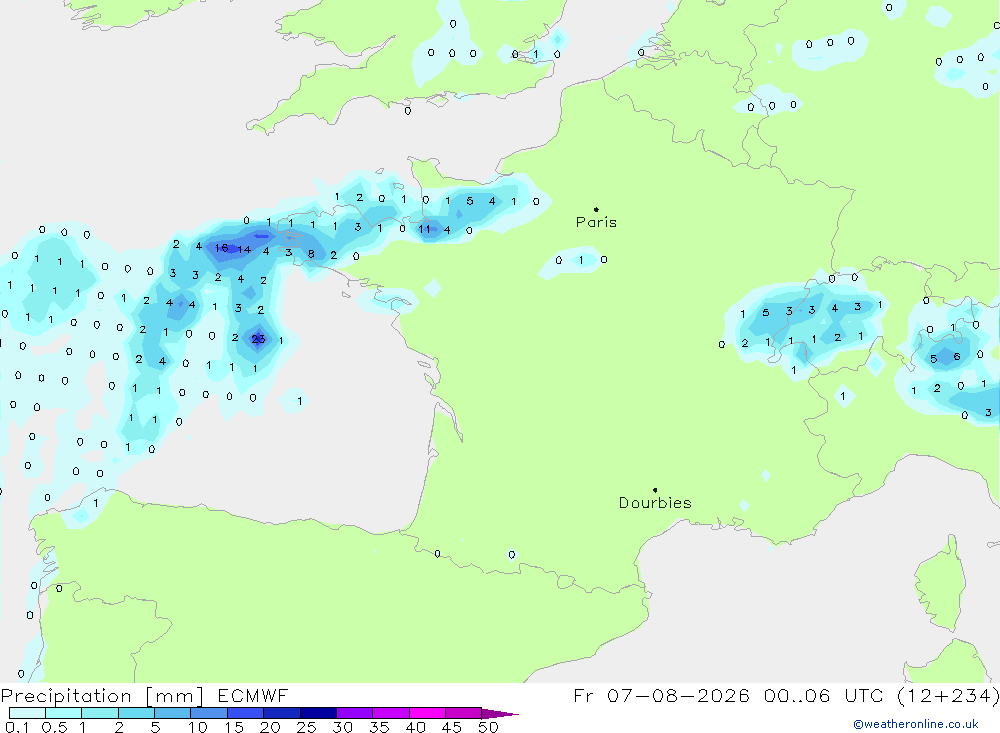
Task: Pick the 5–10 mm legend swatch
Action: (x=173, y=713)
